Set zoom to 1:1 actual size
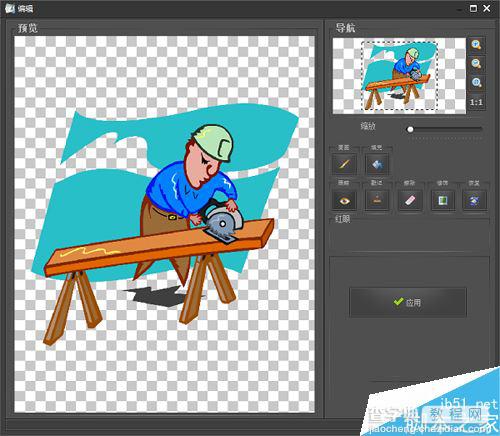 [476, 102]
